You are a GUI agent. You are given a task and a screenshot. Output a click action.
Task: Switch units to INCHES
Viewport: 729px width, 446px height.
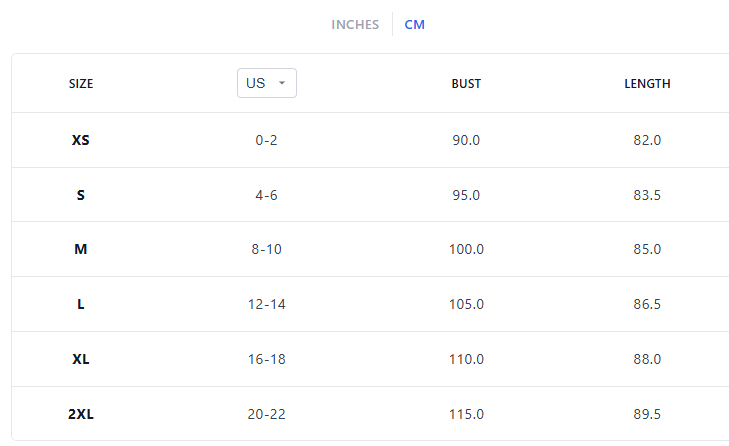(x=355, y=25)
